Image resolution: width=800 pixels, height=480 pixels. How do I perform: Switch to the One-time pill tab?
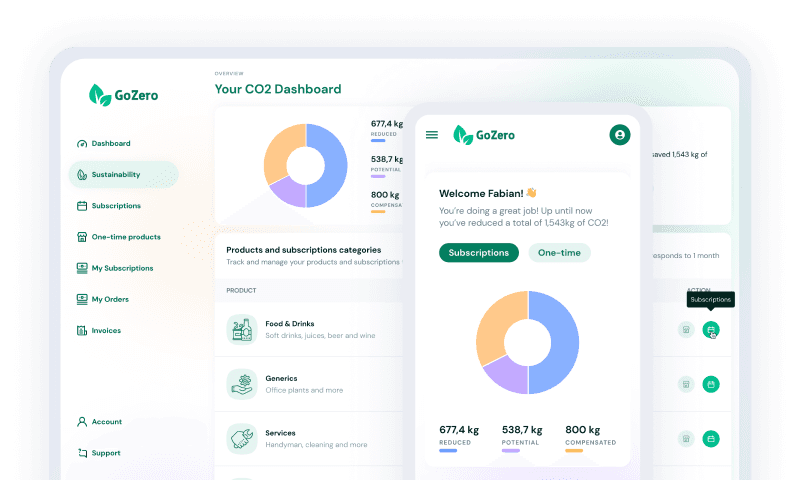559,252
